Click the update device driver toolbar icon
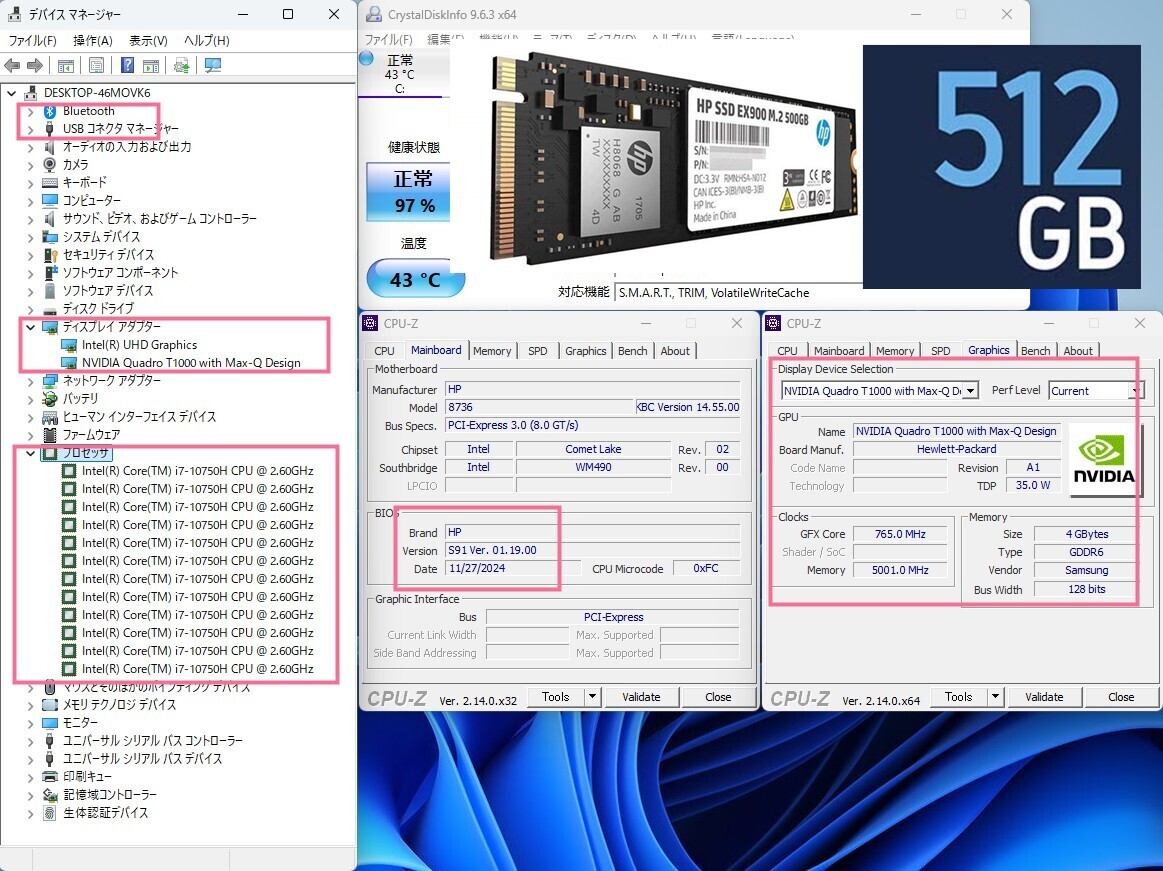This screenshot has width=1163, height=871. pyautogui.click(x=182, y=65)
